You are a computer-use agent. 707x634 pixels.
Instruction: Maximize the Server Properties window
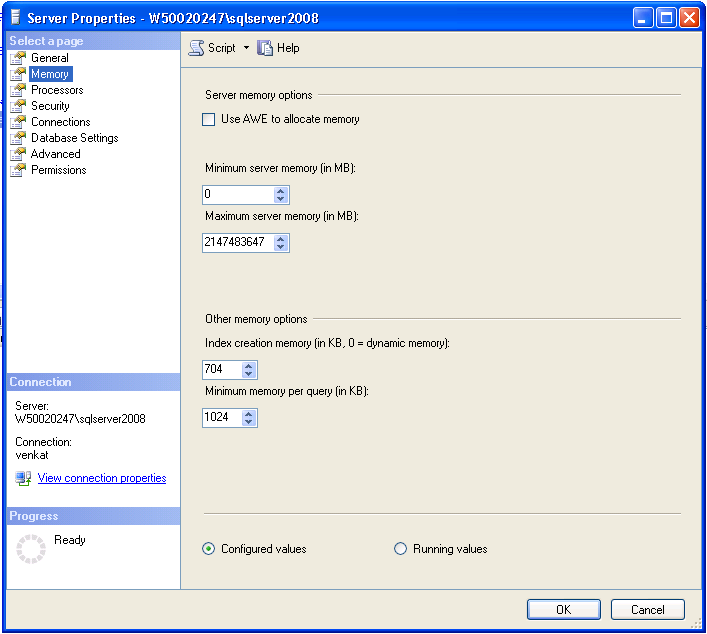click(x=666, y=18)
